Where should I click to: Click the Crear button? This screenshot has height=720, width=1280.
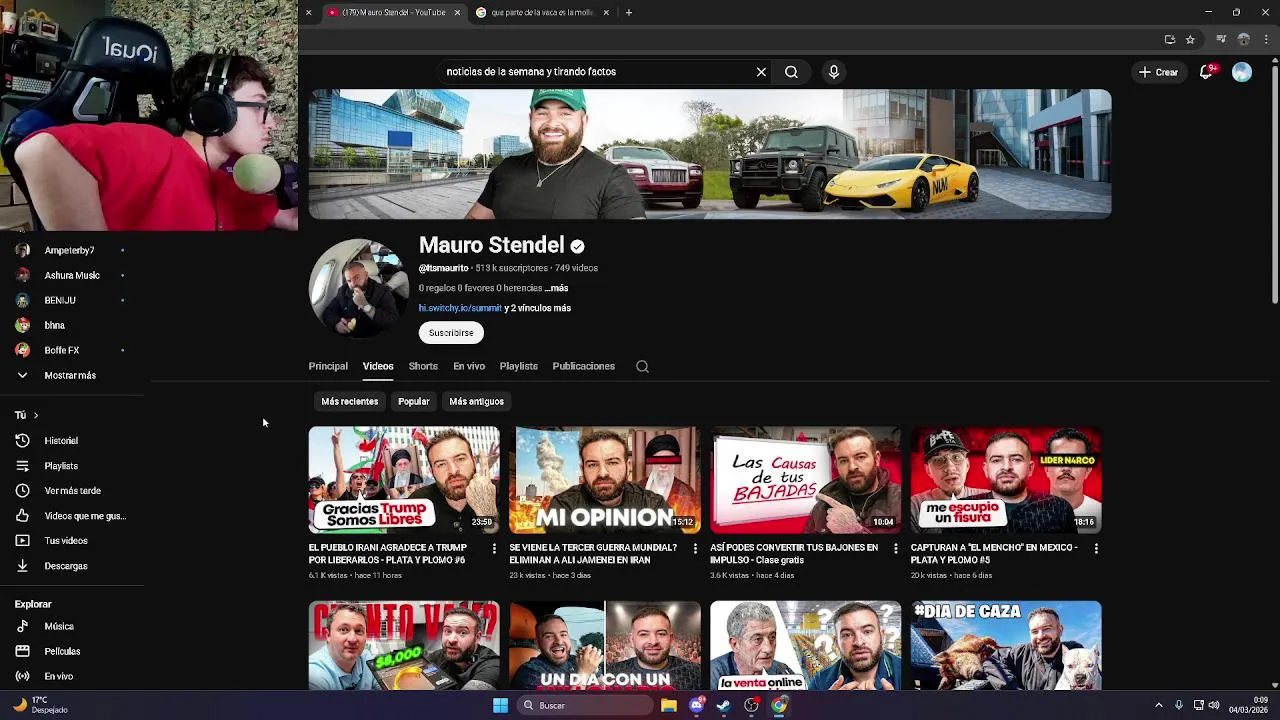1159,72
